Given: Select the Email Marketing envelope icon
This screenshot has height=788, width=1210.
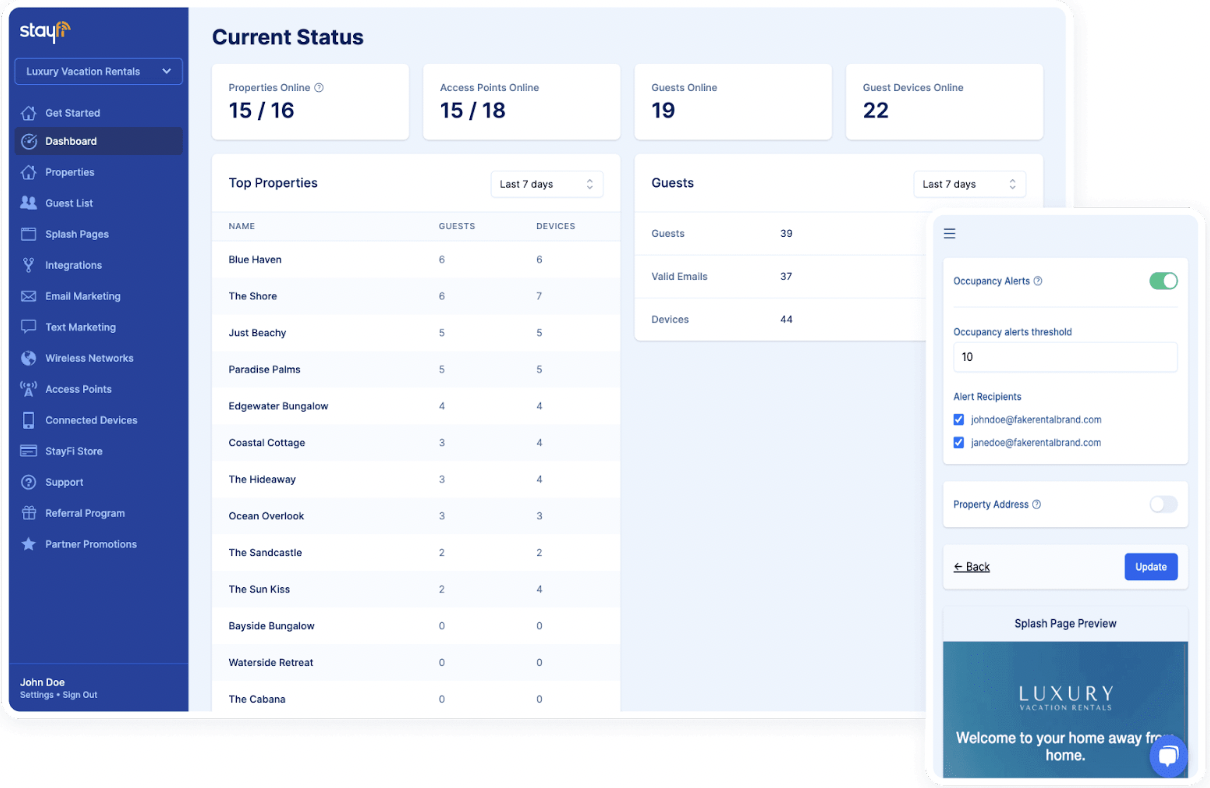Looking at the screenshot, I should pyautogui.click(x=29, y=296).
